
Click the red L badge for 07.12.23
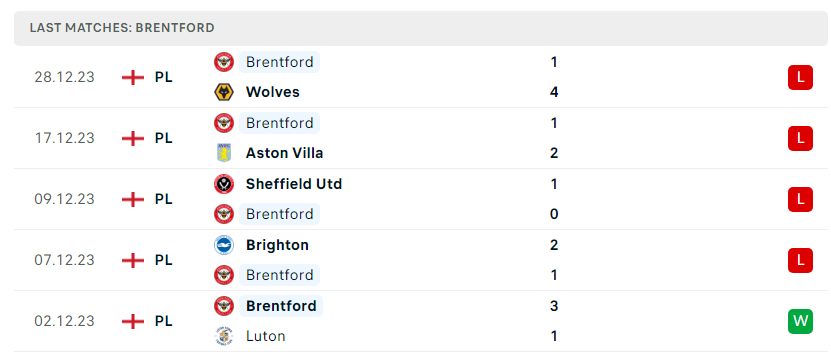[x=800, y=260]
